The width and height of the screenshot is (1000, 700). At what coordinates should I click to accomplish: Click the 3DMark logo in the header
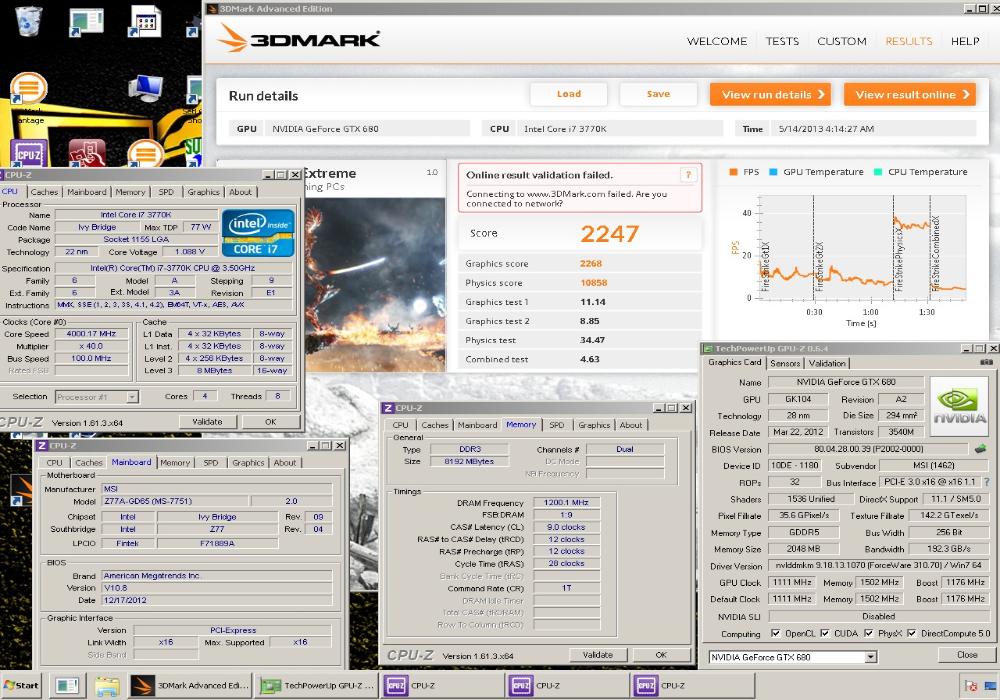(x=298, y=38)
